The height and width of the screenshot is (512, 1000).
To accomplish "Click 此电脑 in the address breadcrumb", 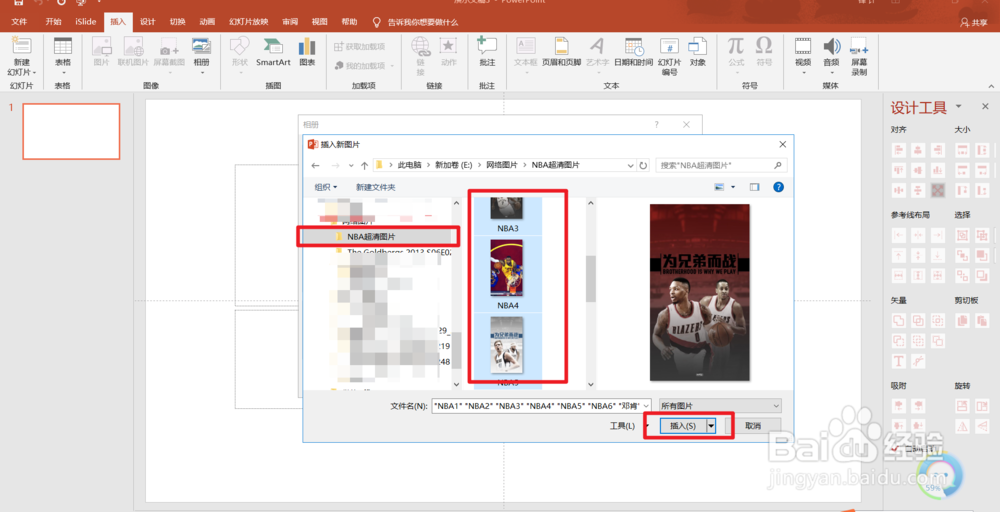I will coord(409,165).
